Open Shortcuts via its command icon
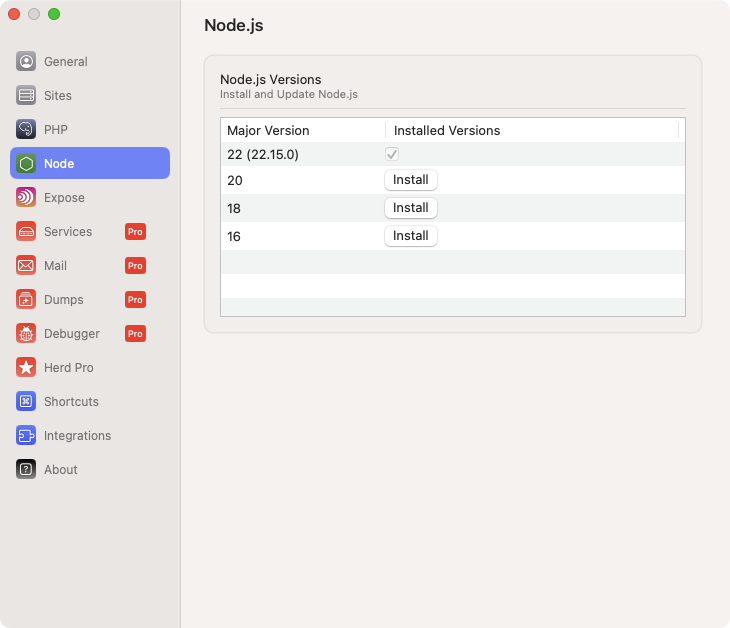 [x=26, y=402]
